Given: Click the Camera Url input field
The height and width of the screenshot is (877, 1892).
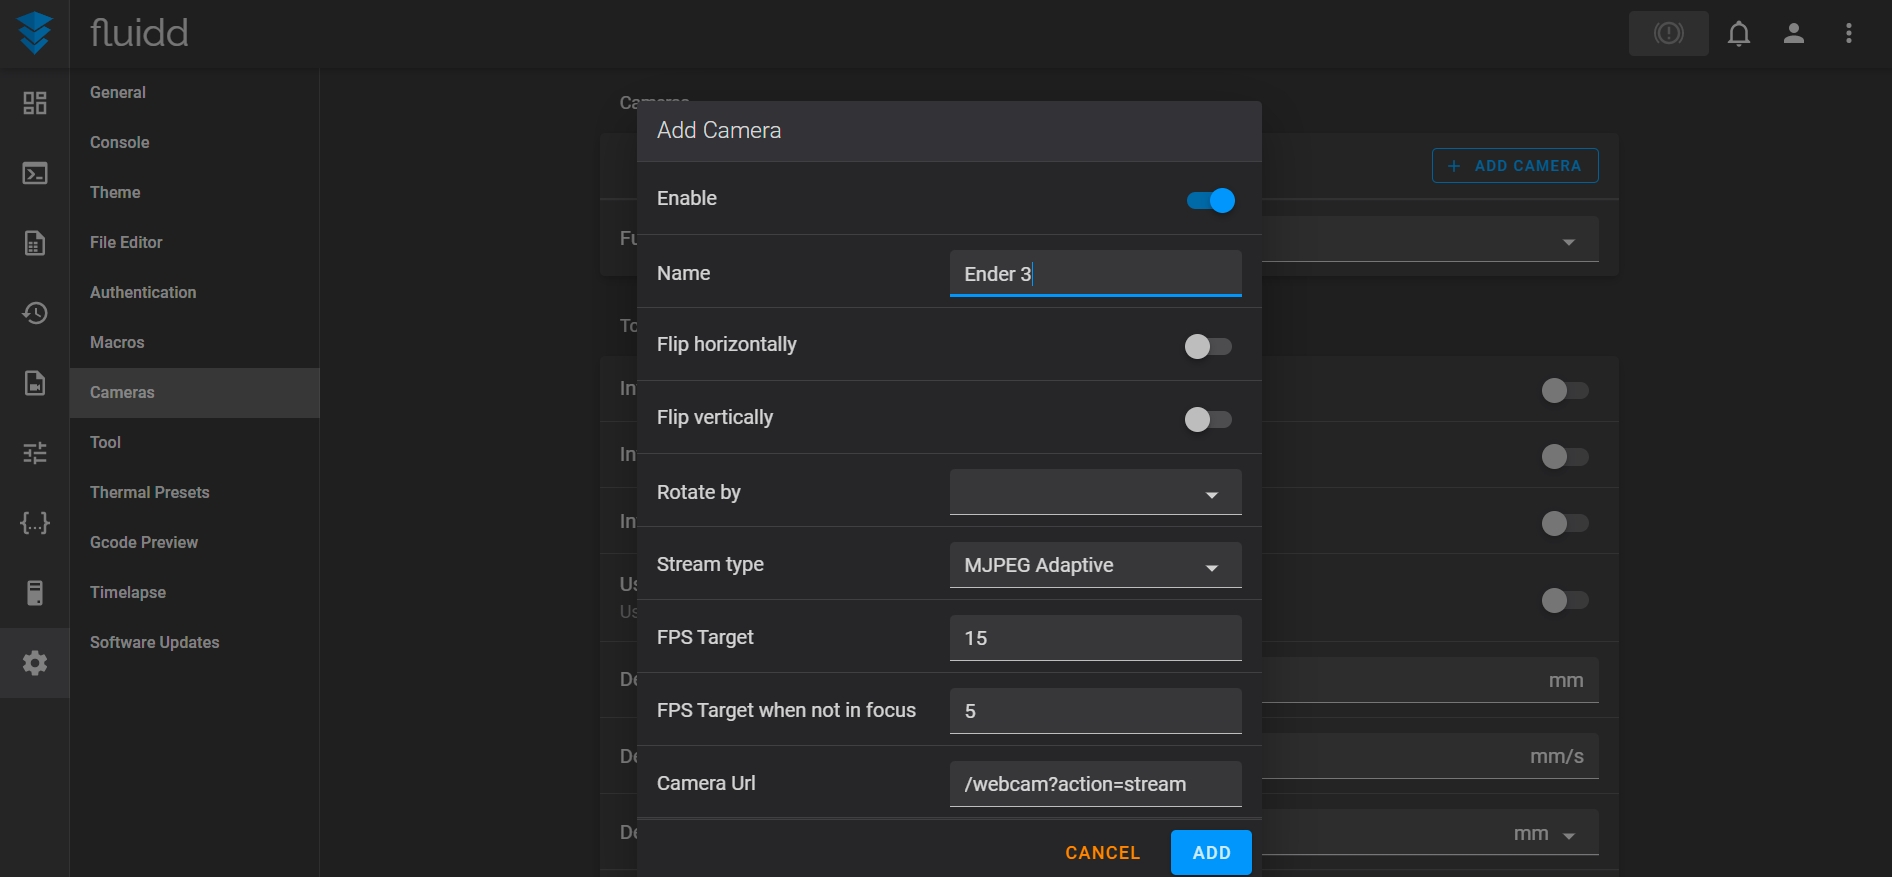Looking at the screenshot, I should [1095, 785].
